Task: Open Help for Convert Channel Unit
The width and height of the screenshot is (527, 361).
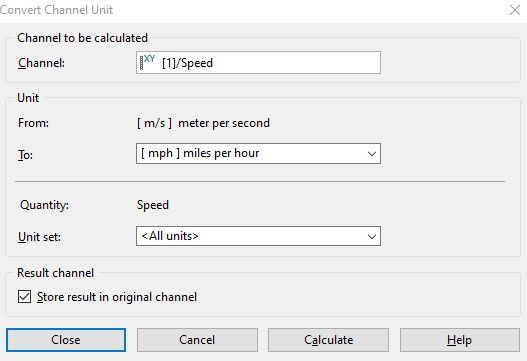Action: point(459,340)
